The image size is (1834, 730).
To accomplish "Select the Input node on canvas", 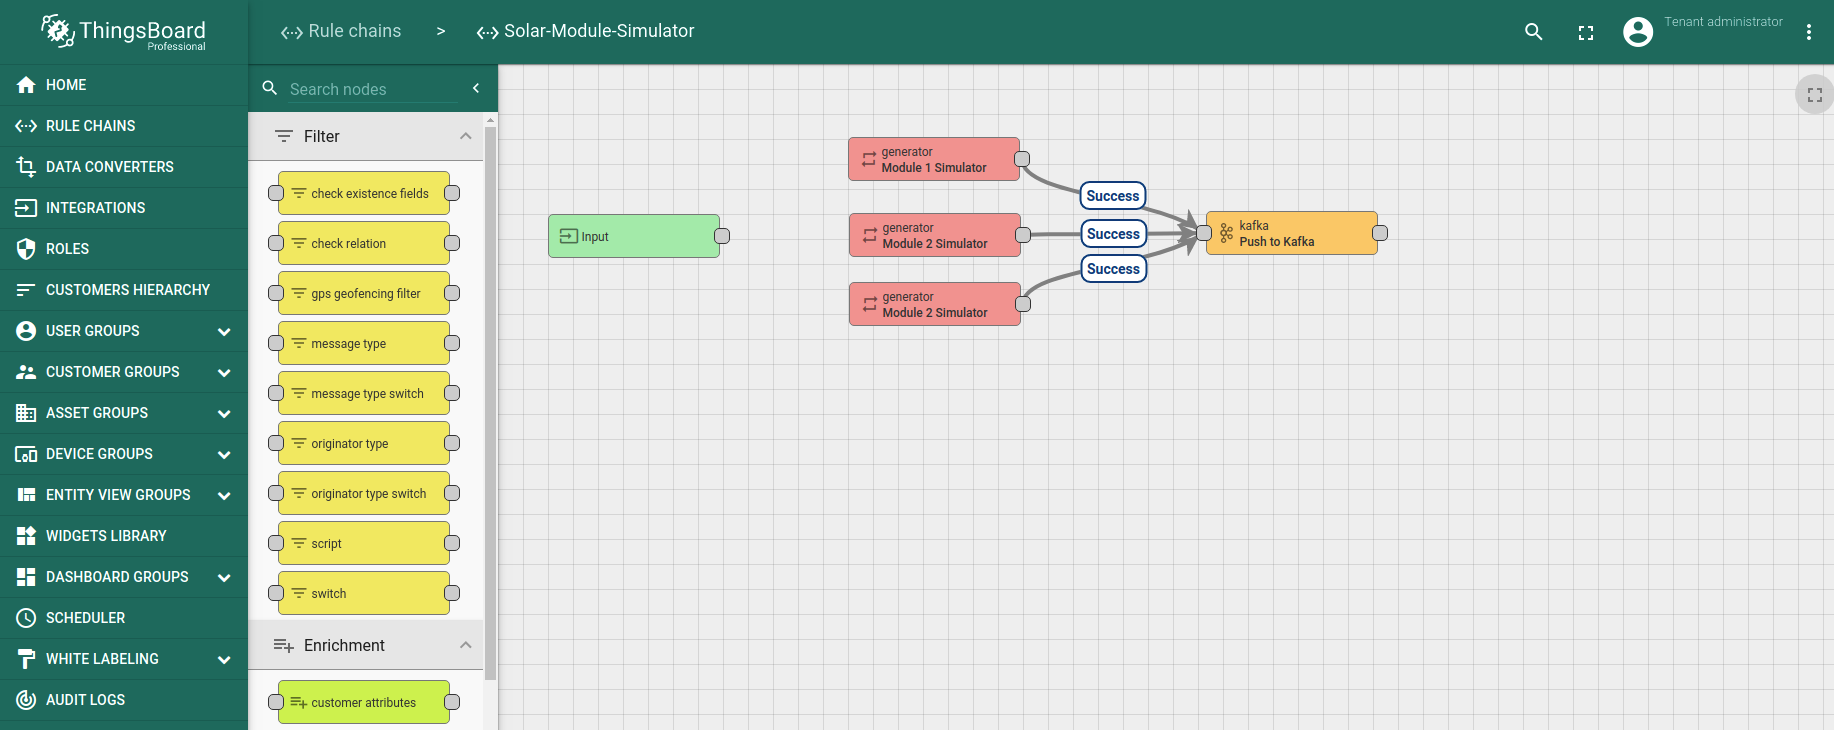I will tap(634, 236).
